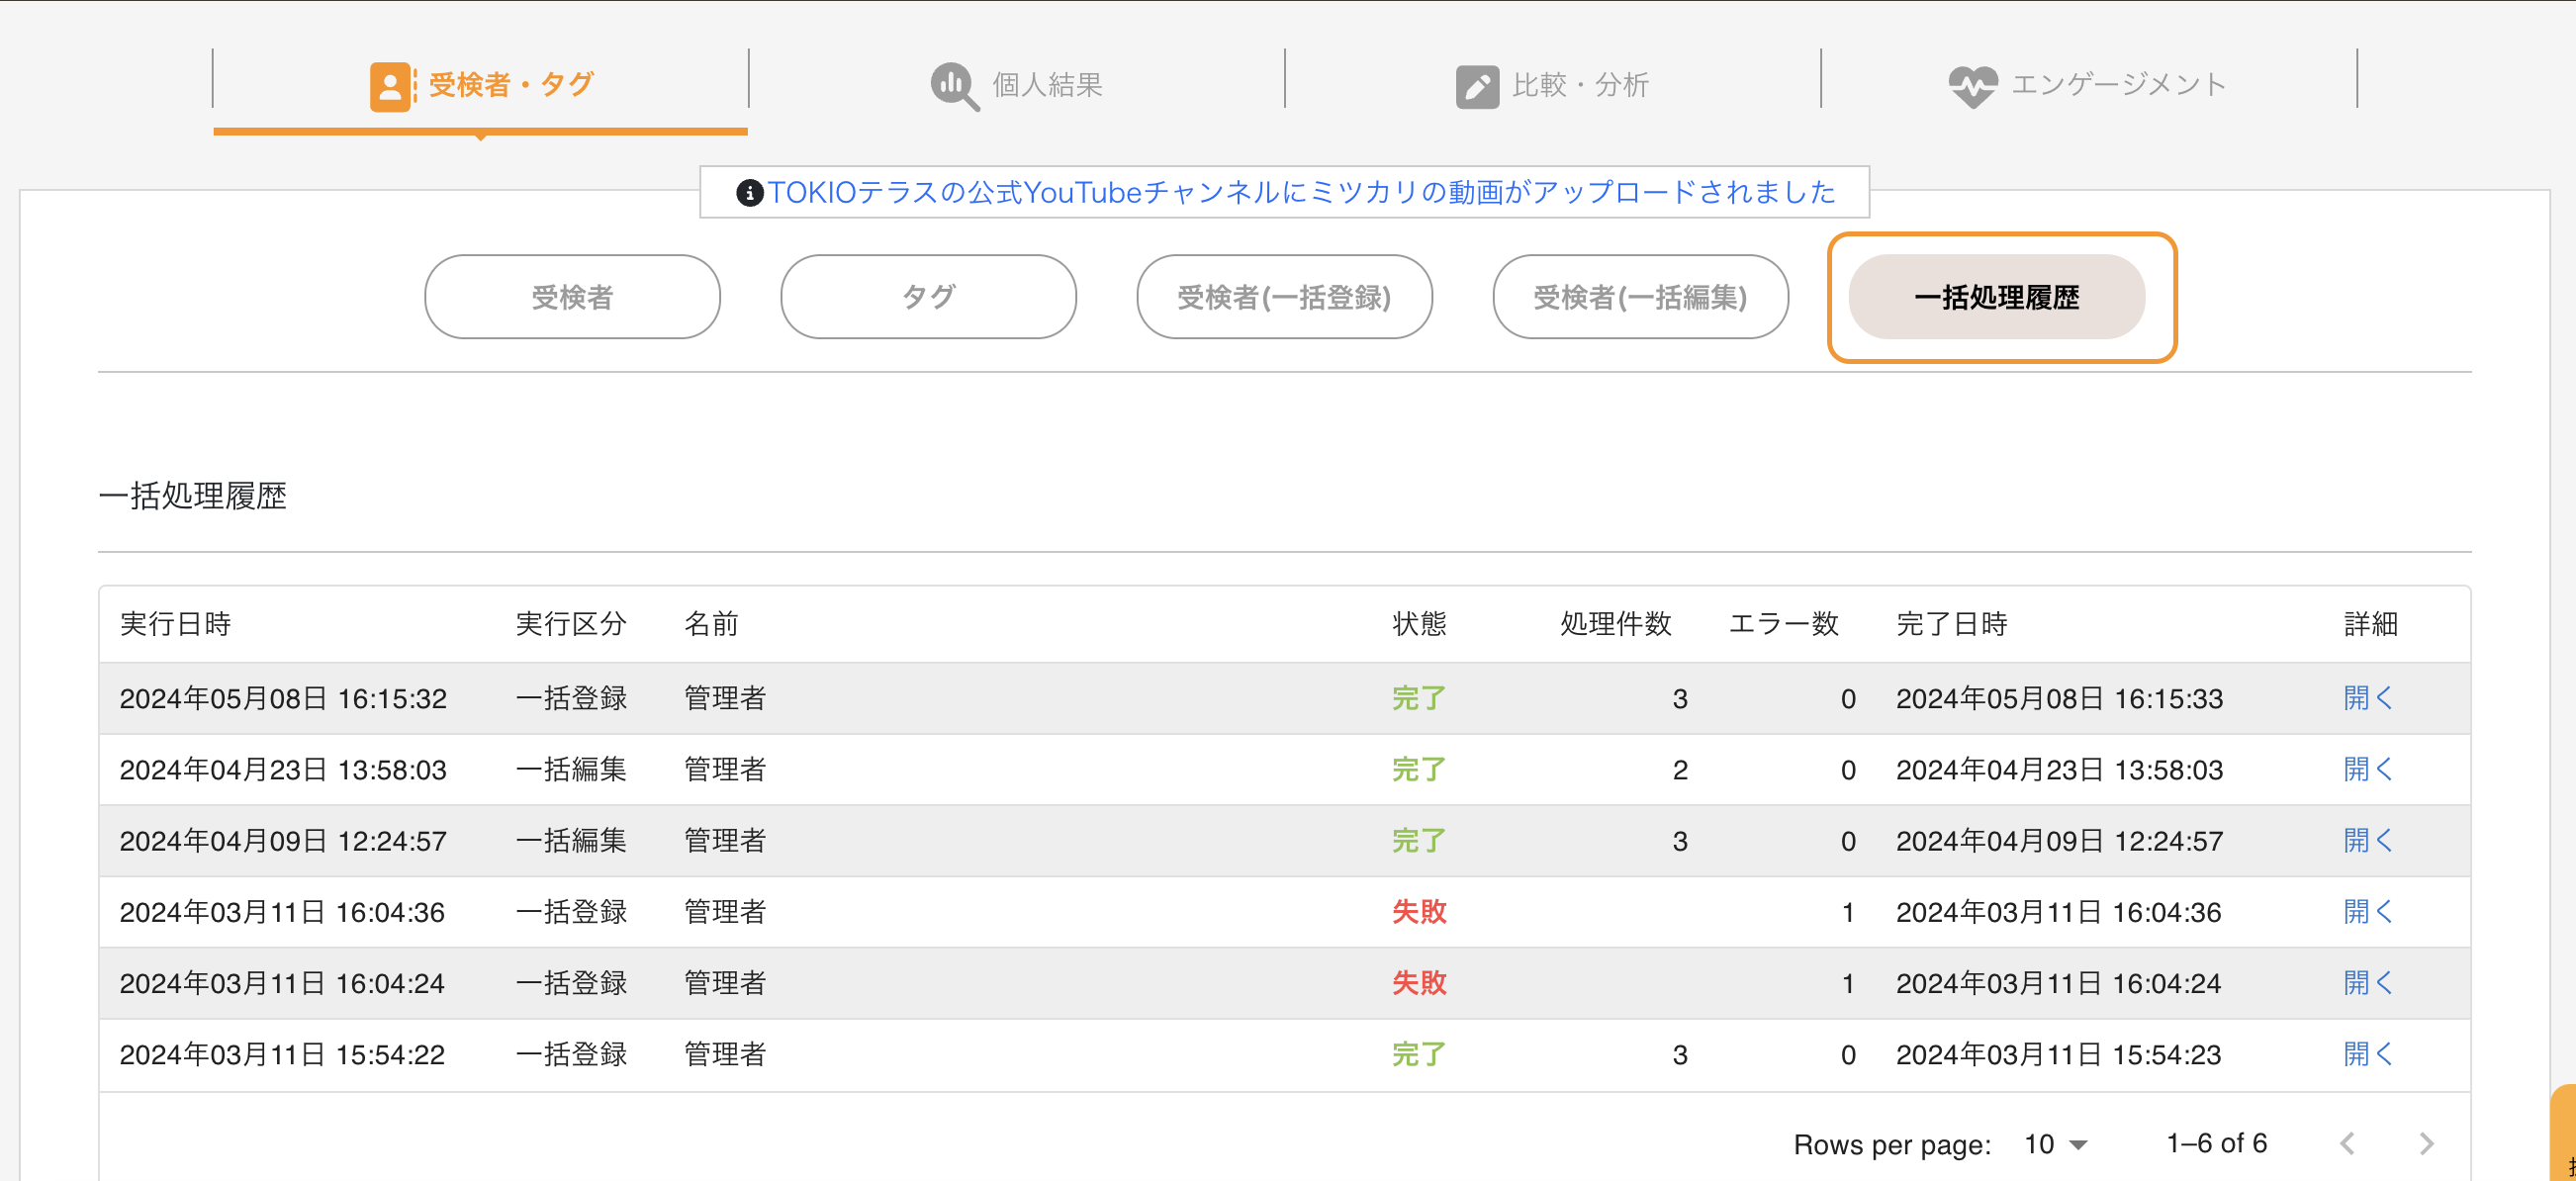
Task: Open 受検者(一括編集) section
Action: [x=1640, y=296]
